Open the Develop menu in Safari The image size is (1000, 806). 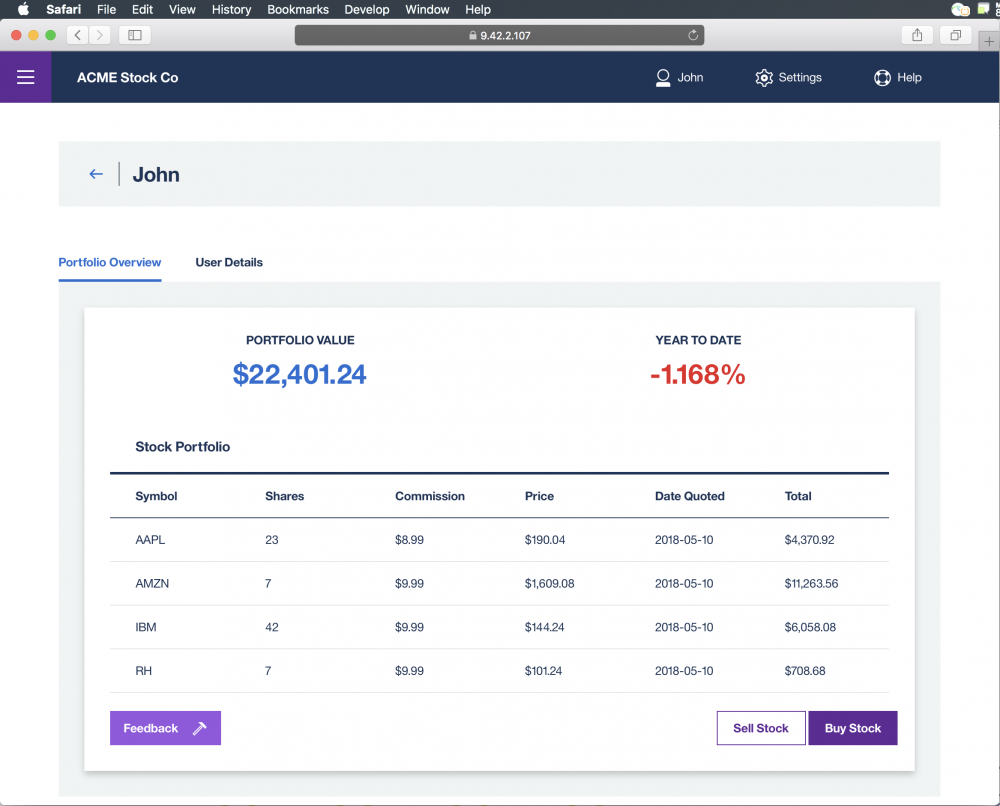click(366, 9)
